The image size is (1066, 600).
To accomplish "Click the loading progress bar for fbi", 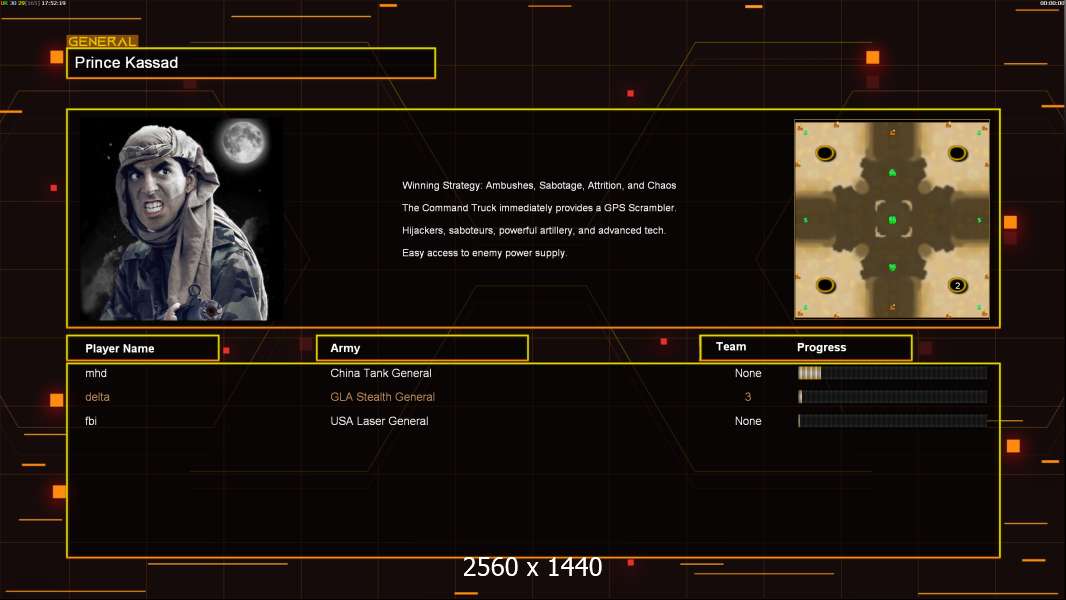I will (893, 421).
